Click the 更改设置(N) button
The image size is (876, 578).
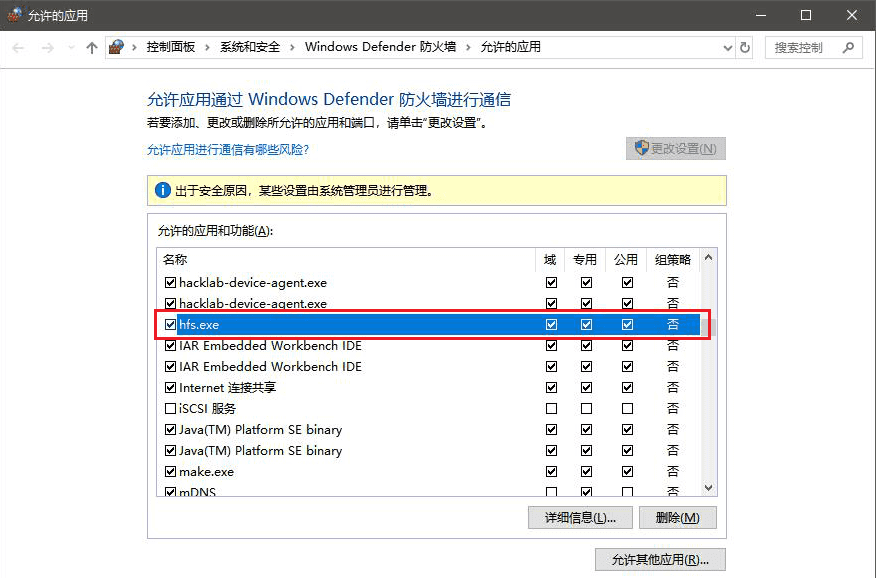point(675,149)
